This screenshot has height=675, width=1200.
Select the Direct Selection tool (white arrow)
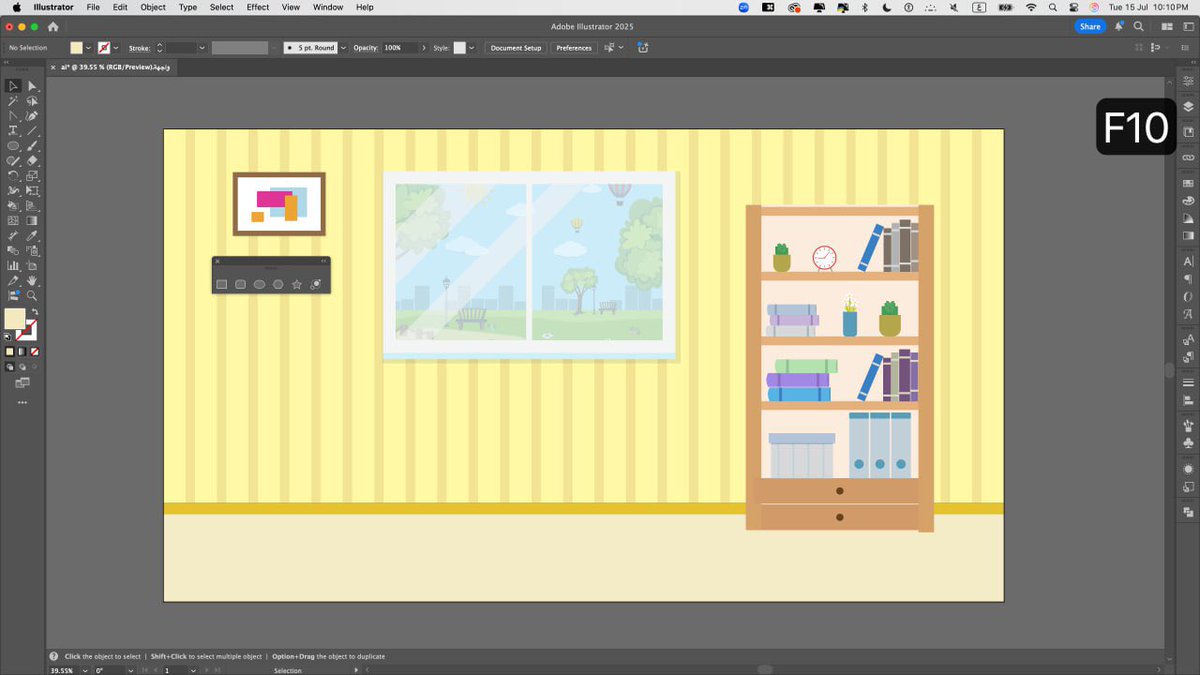coord(32,86)
